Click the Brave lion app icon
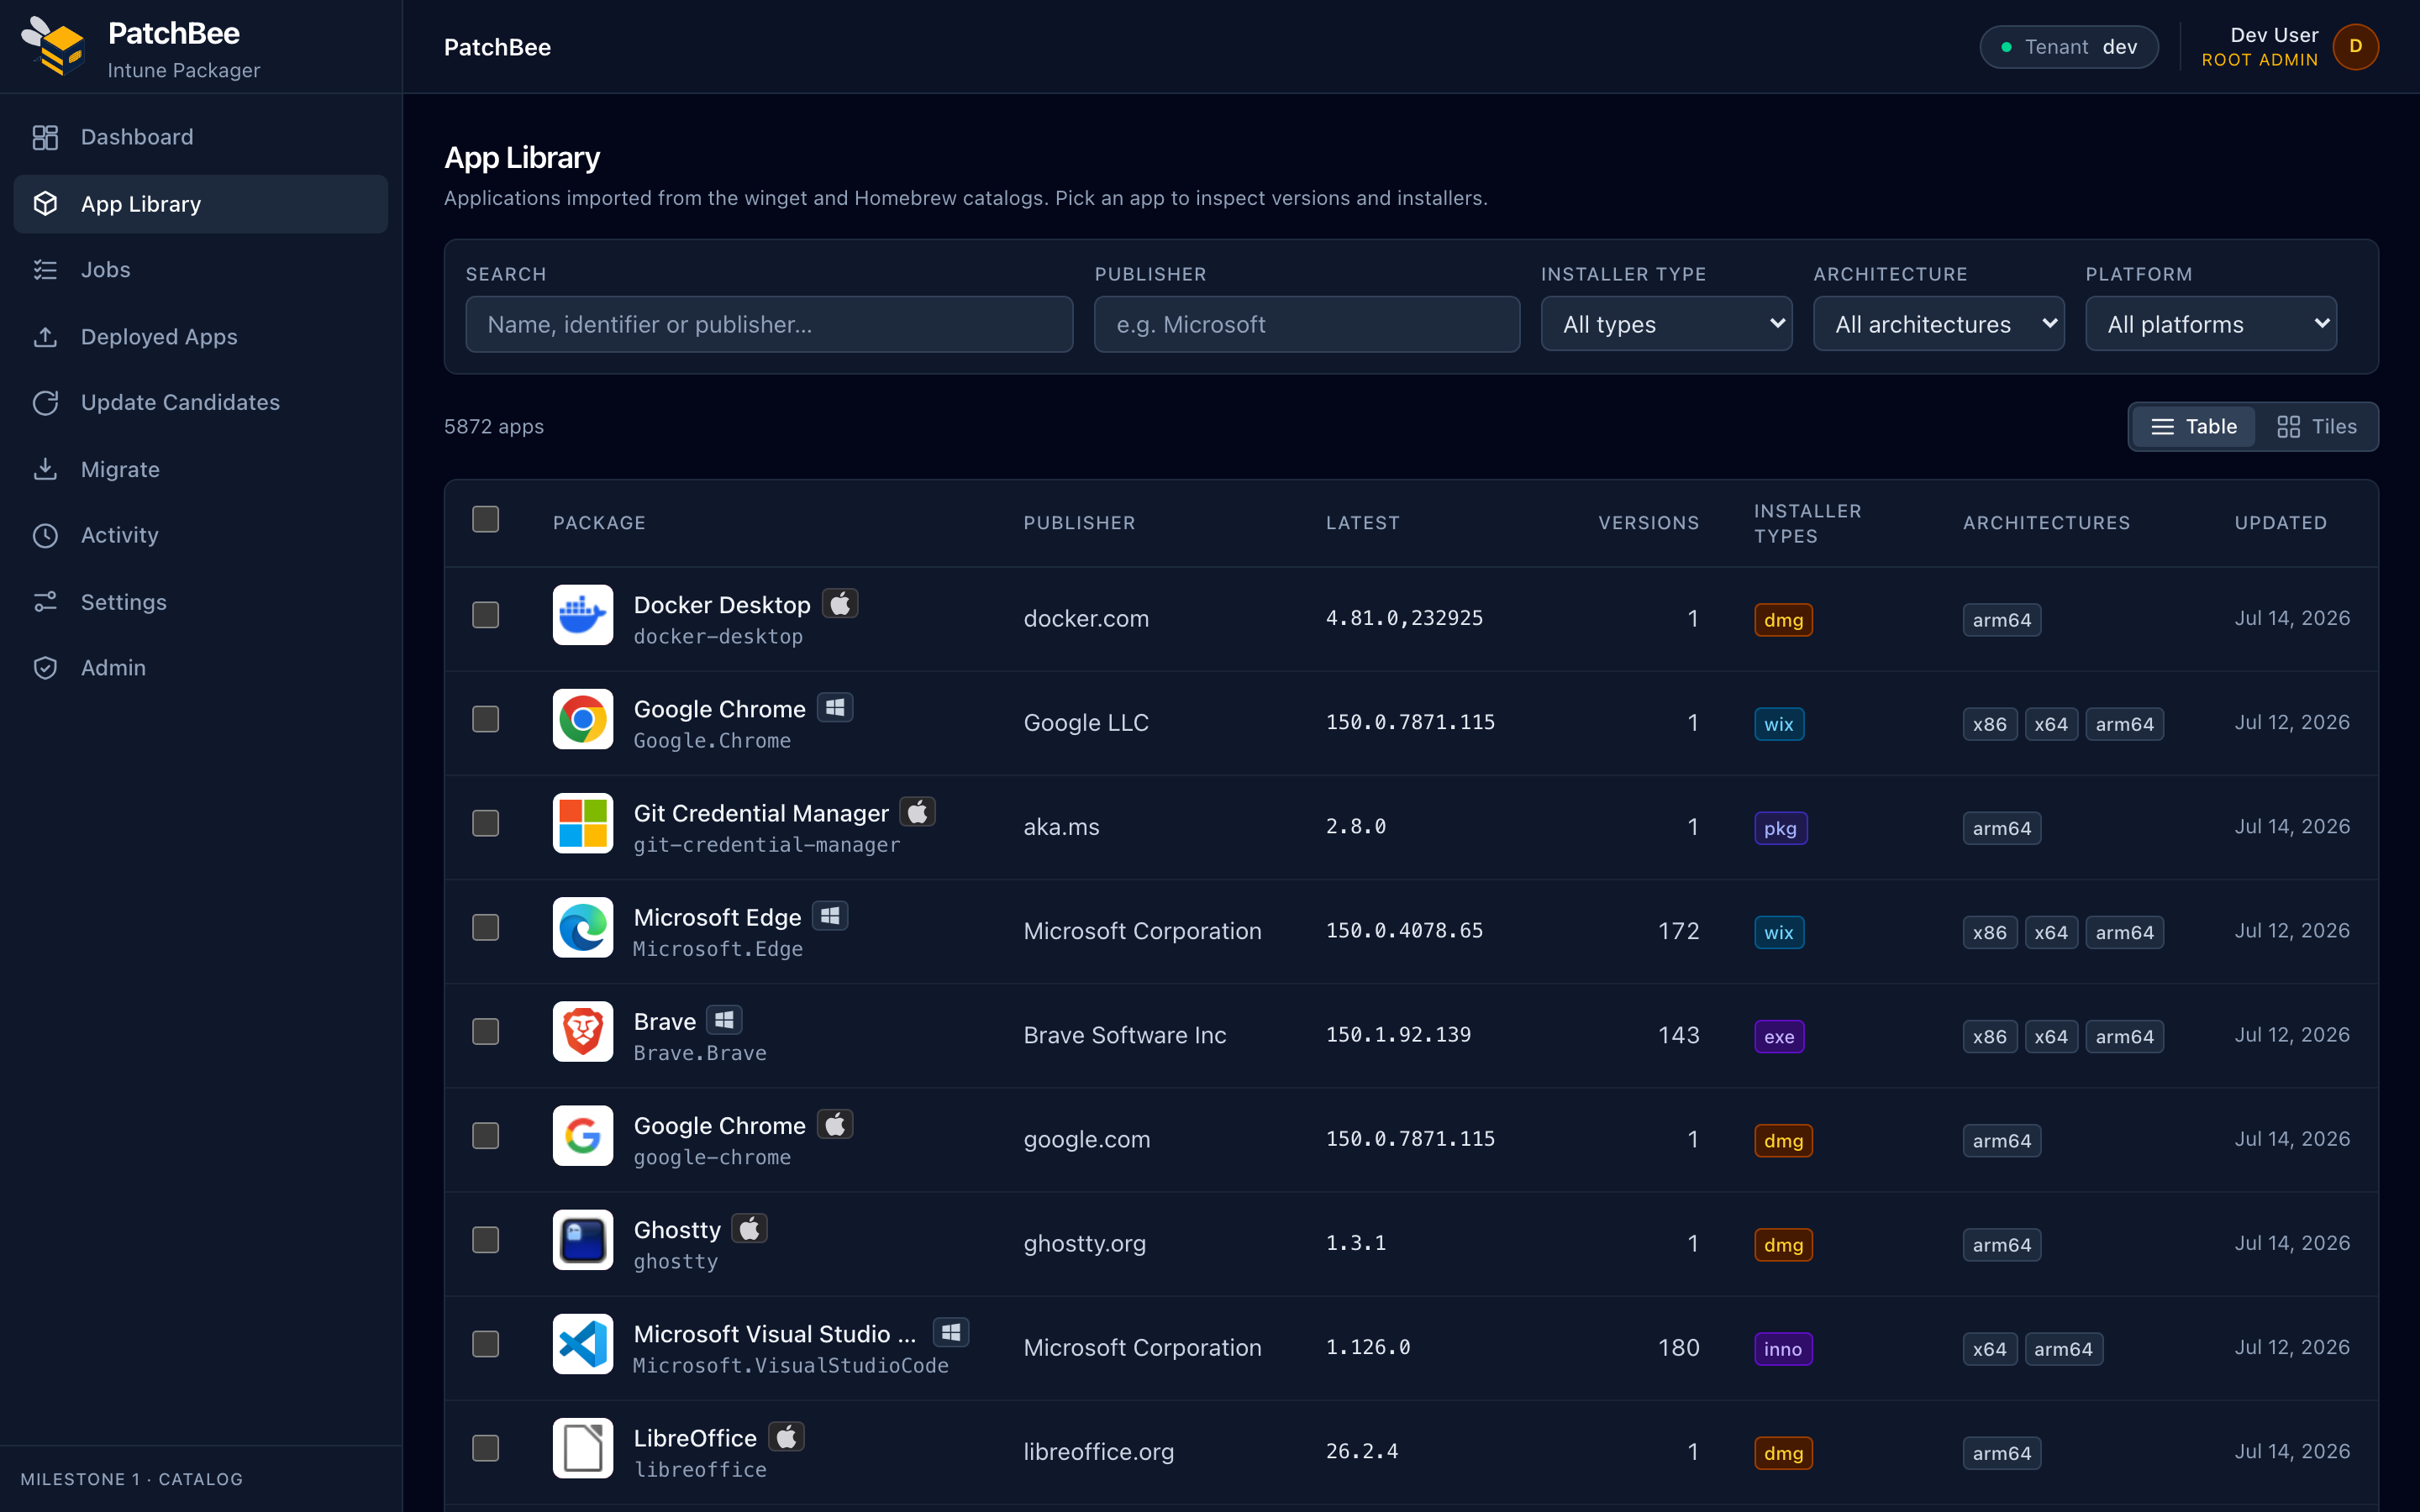This screenshot has height=1512, width=2420. (583, 1031)
